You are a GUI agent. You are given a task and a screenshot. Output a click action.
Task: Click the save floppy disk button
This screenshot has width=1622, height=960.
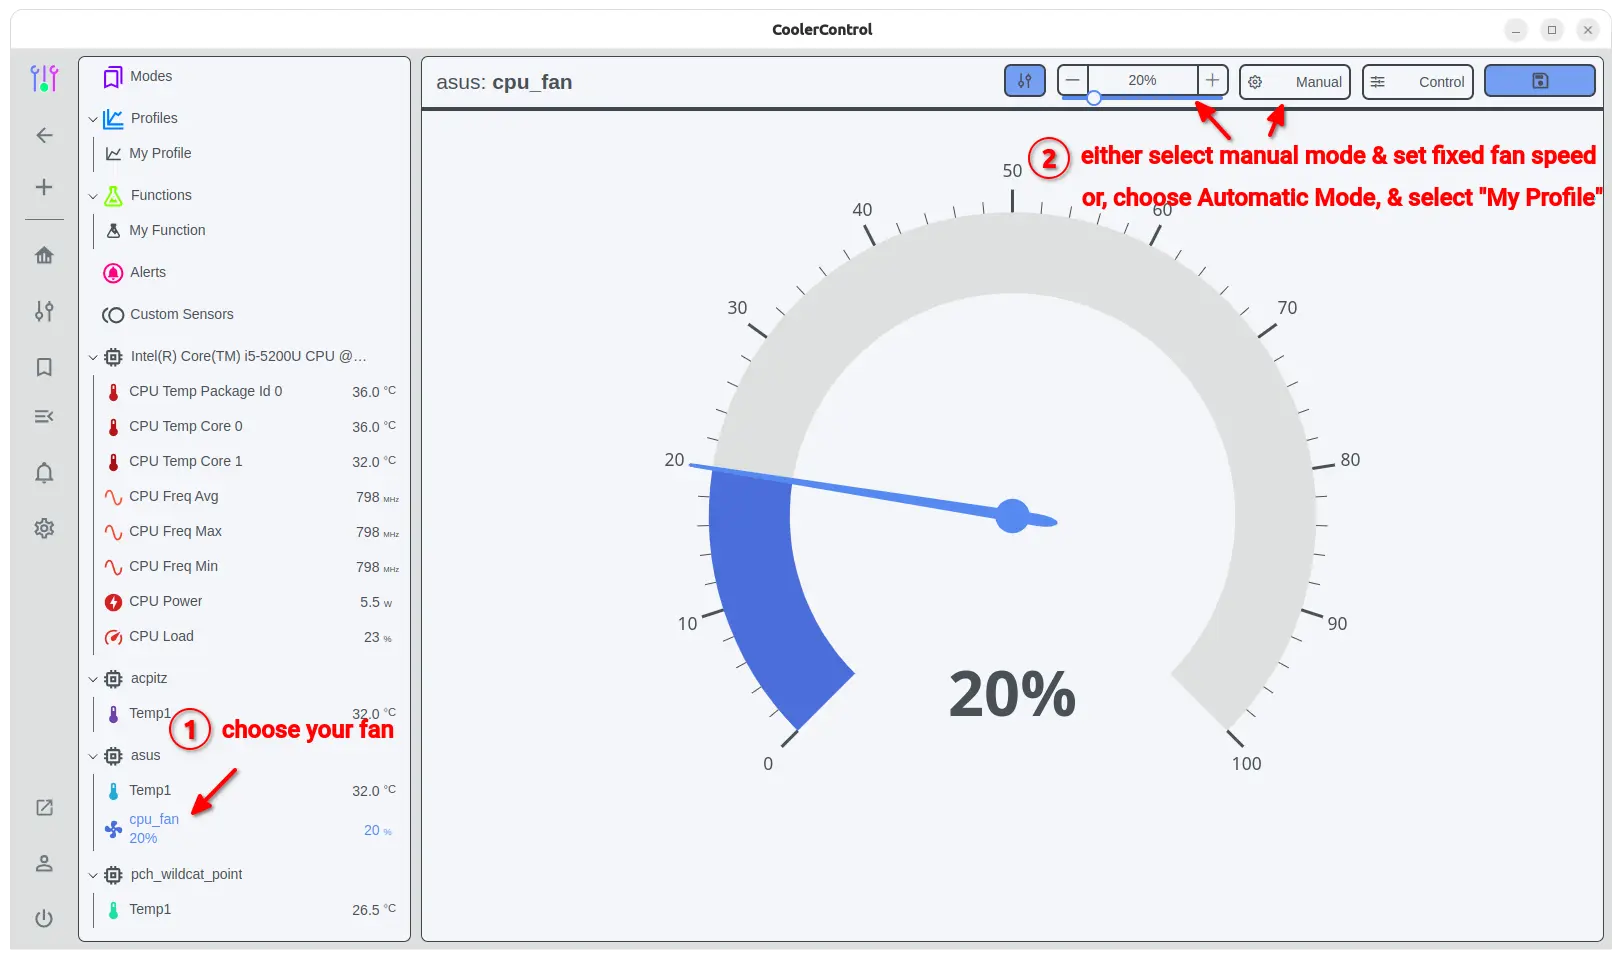point(1539,81)
